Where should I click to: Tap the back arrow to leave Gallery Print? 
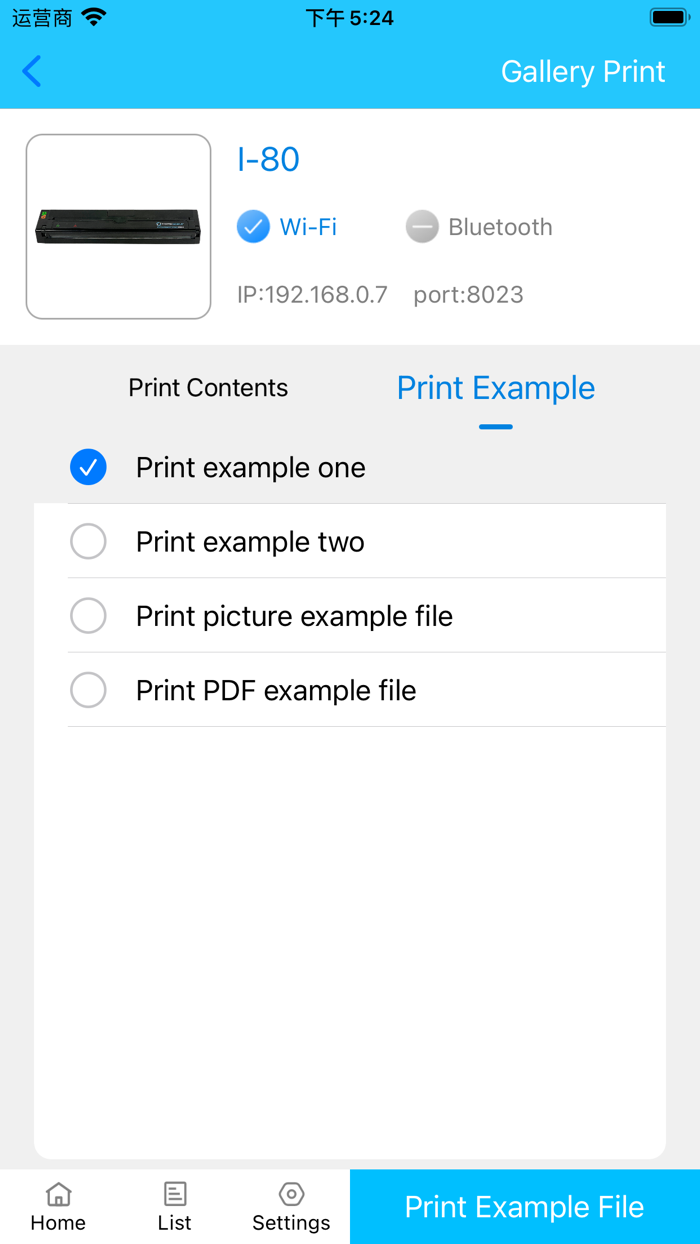click(x=30, y=71)
